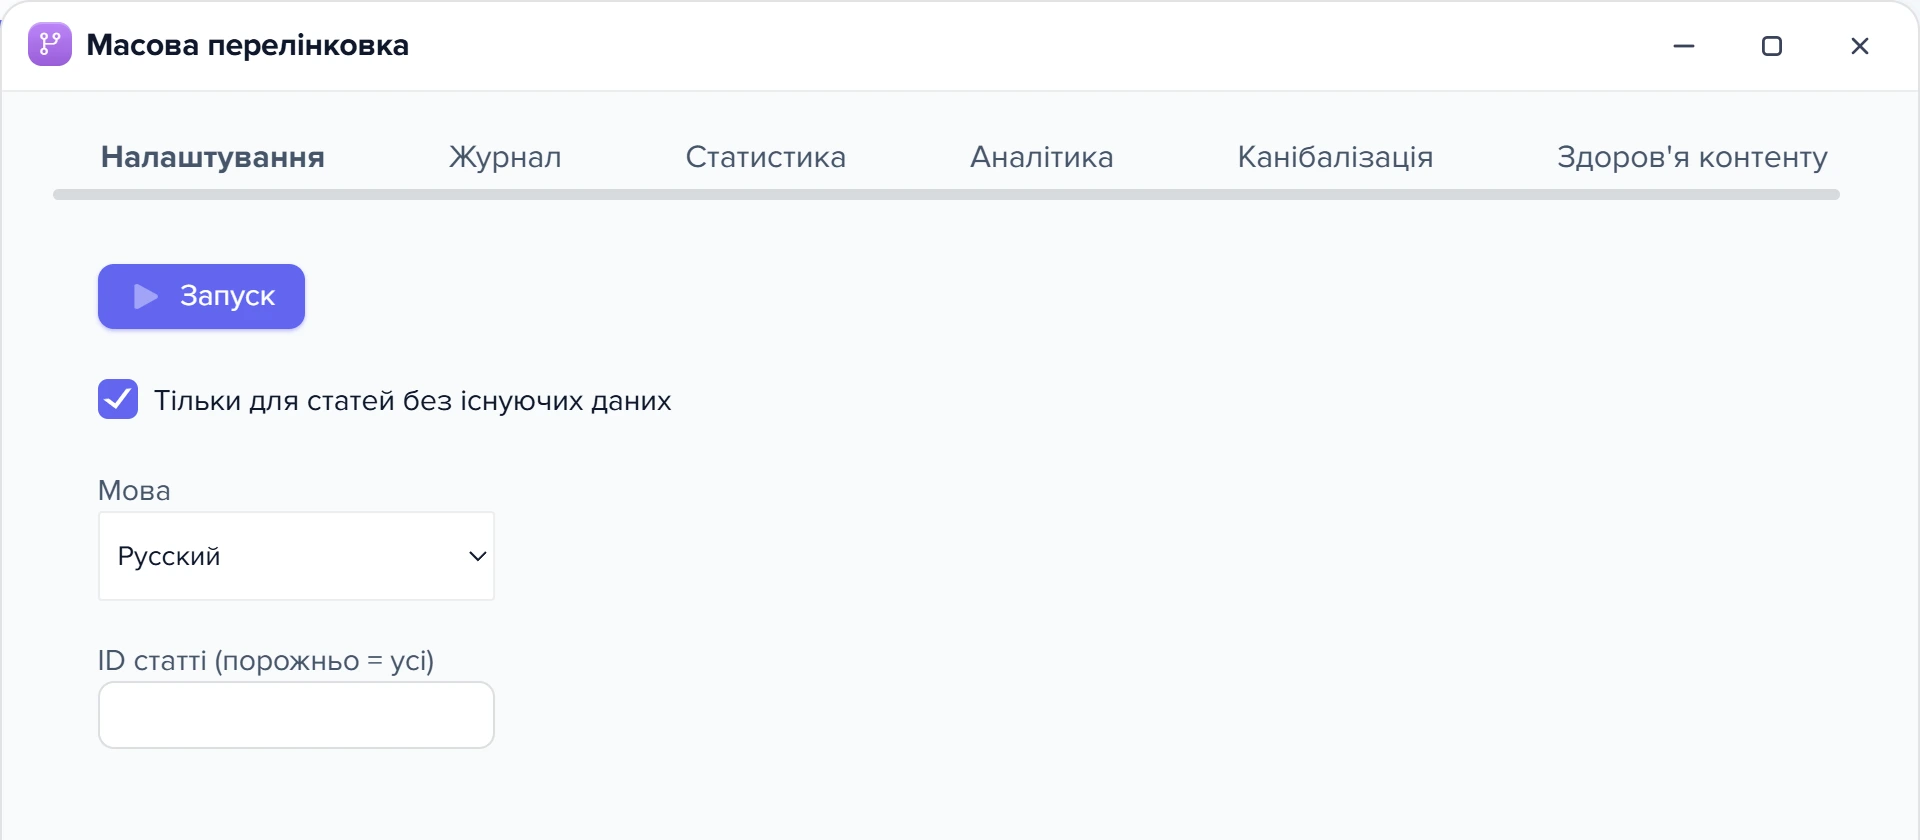
Task: Go to the Статистика tab
Action: pyautogui.click(x=766, y=157)
